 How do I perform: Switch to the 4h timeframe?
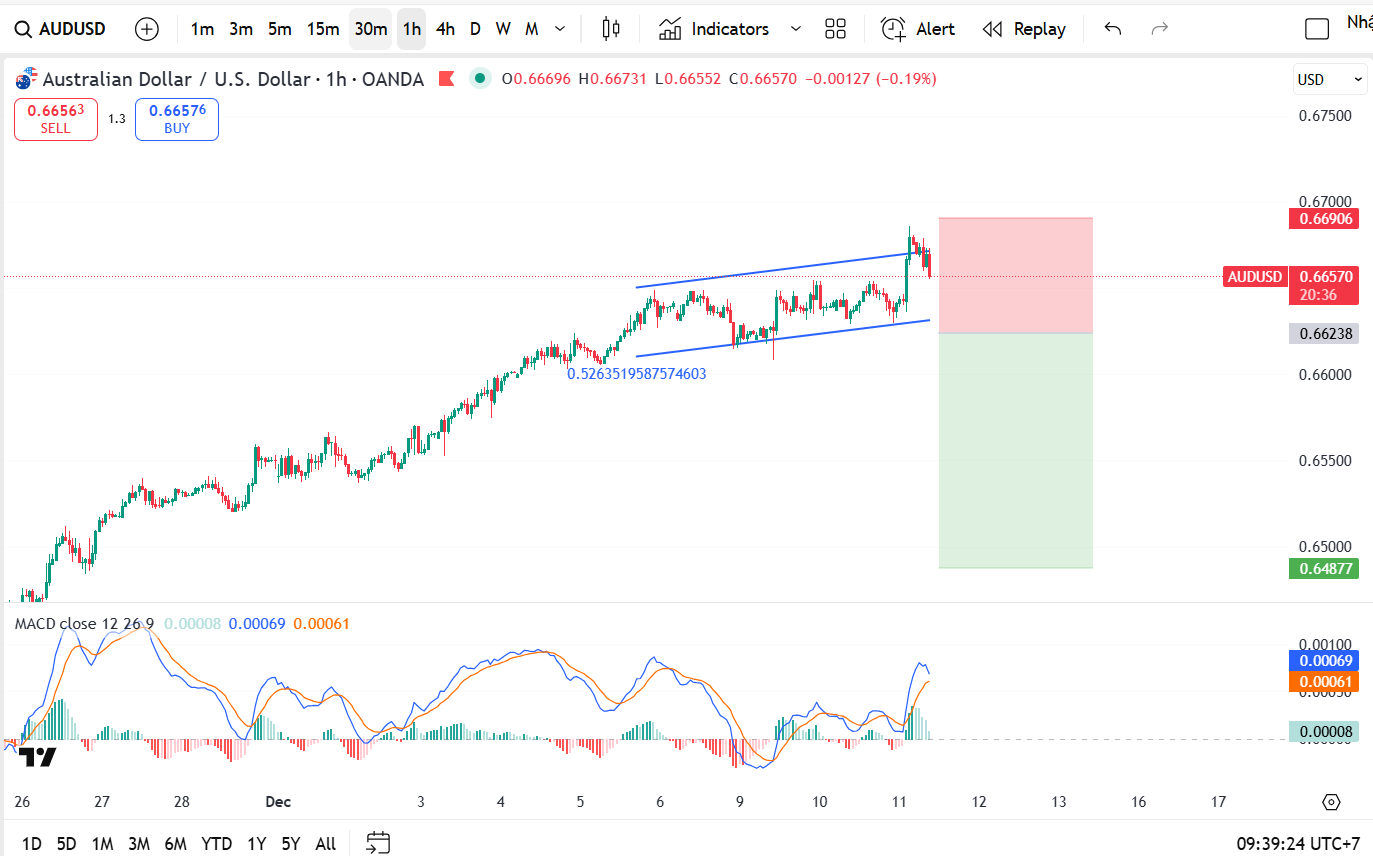[445, 29]
